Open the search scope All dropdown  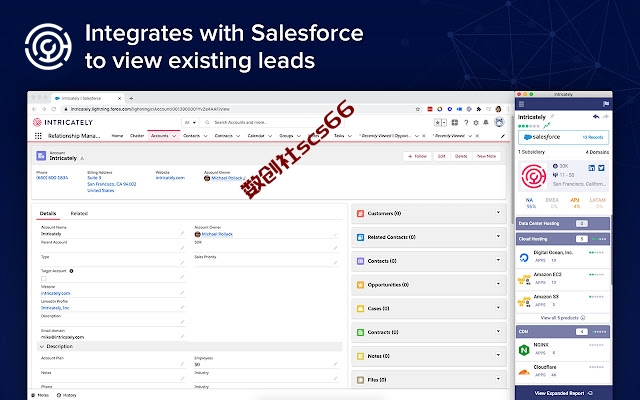pyautogui.click(x=190, y=122)
